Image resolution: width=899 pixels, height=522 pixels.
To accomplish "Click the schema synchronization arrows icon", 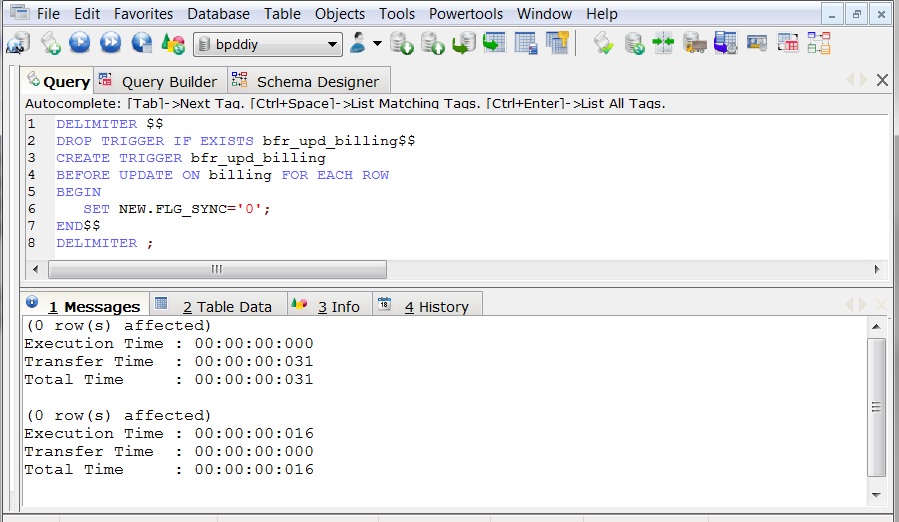I will (x=663, y=44).
